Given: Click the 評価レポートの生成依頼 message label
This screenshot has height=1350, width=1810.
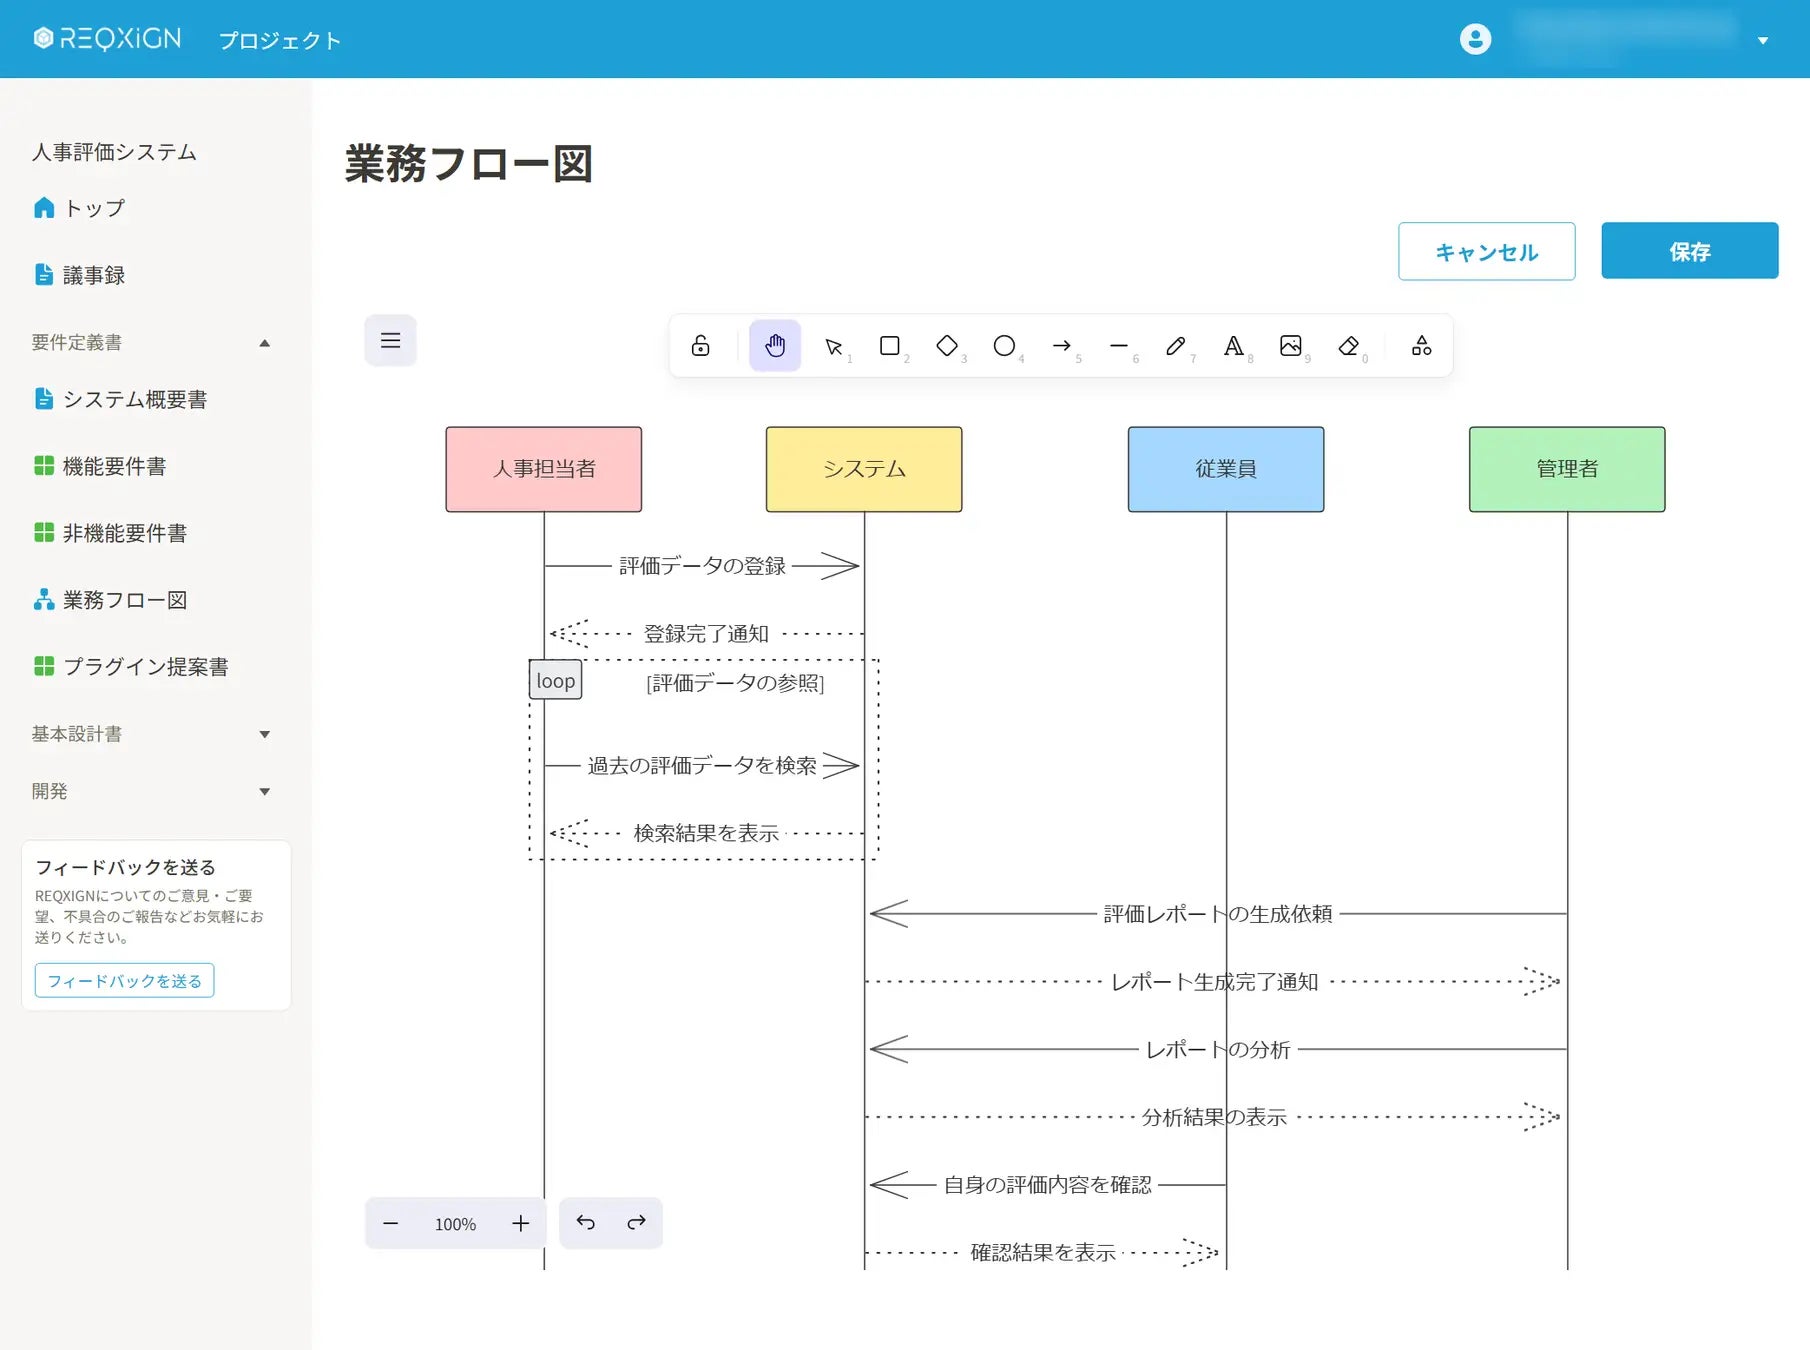Looking at the screenshot, I should tap(1218, 914).
